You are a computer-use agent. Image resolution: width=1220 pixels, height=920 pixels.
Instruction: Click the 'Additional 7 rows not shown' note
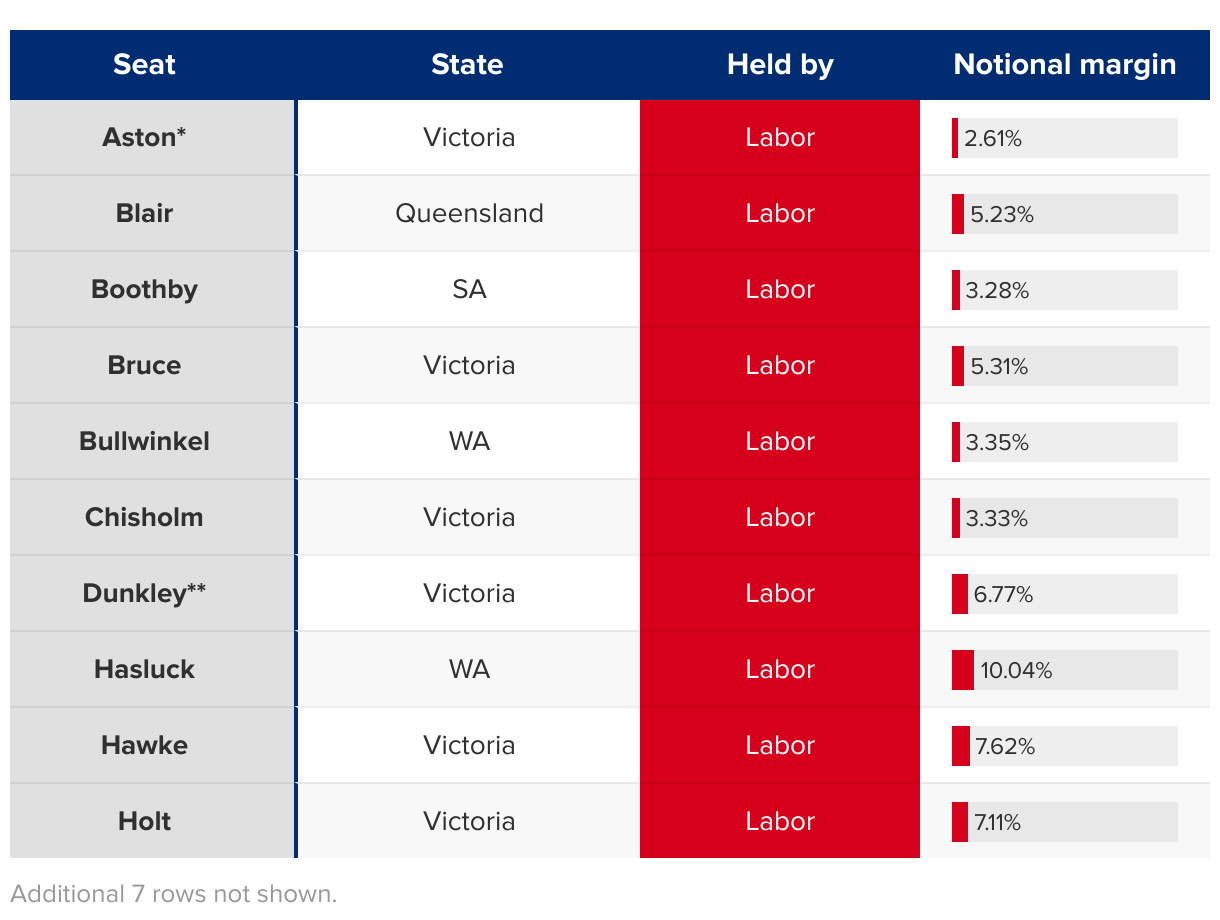[x=174, y=894]
